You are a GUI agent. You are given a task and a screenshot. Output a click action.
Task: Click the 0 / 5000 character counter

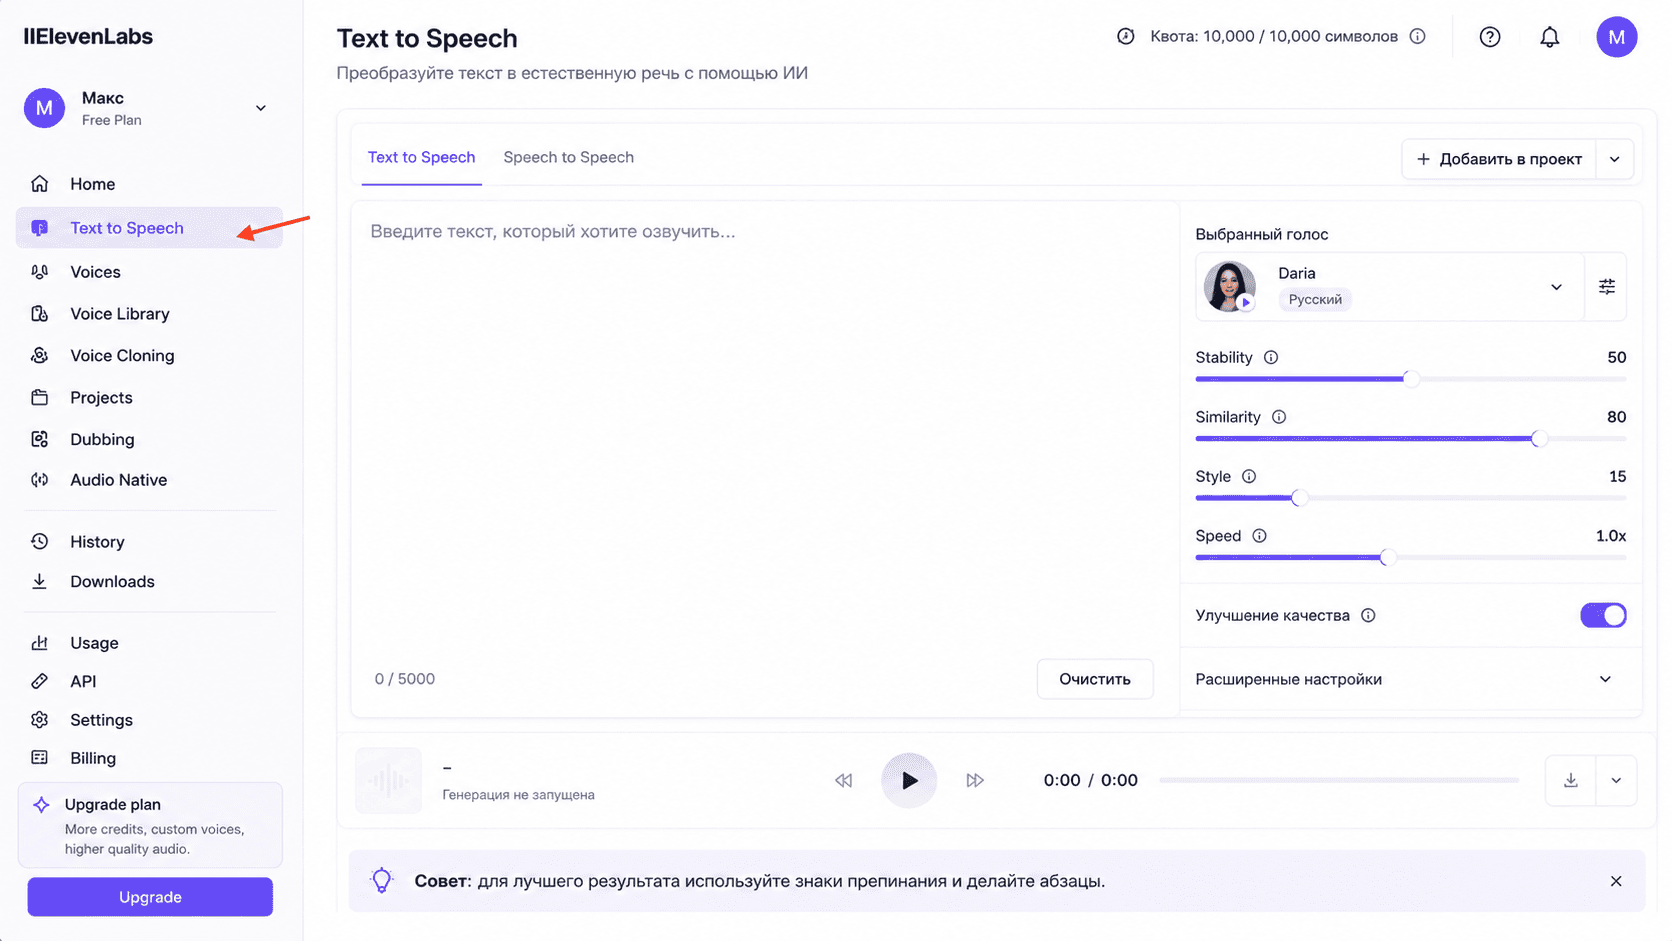[405, 679]
